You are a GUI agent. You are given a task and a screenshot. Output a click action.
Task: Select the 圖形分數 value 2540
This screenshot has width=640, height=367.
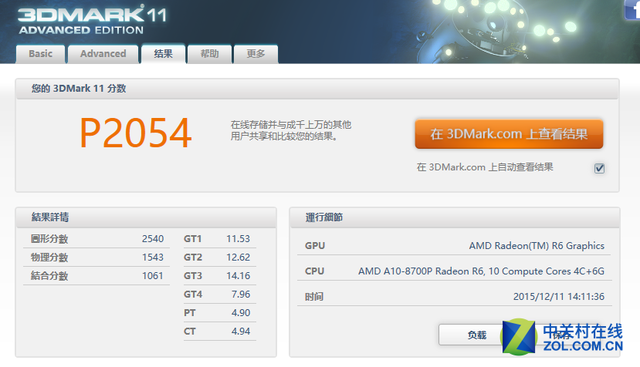click(153, 239)
